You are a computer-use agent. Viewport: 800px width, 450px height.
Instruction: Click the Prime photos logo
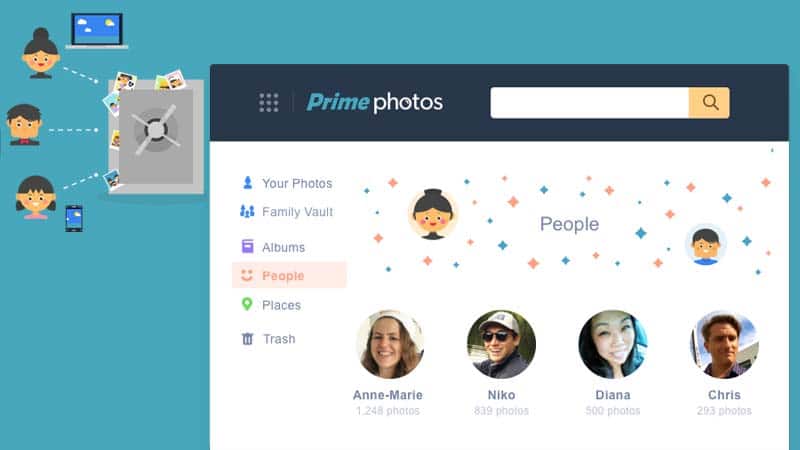click(x=374, y=103)
